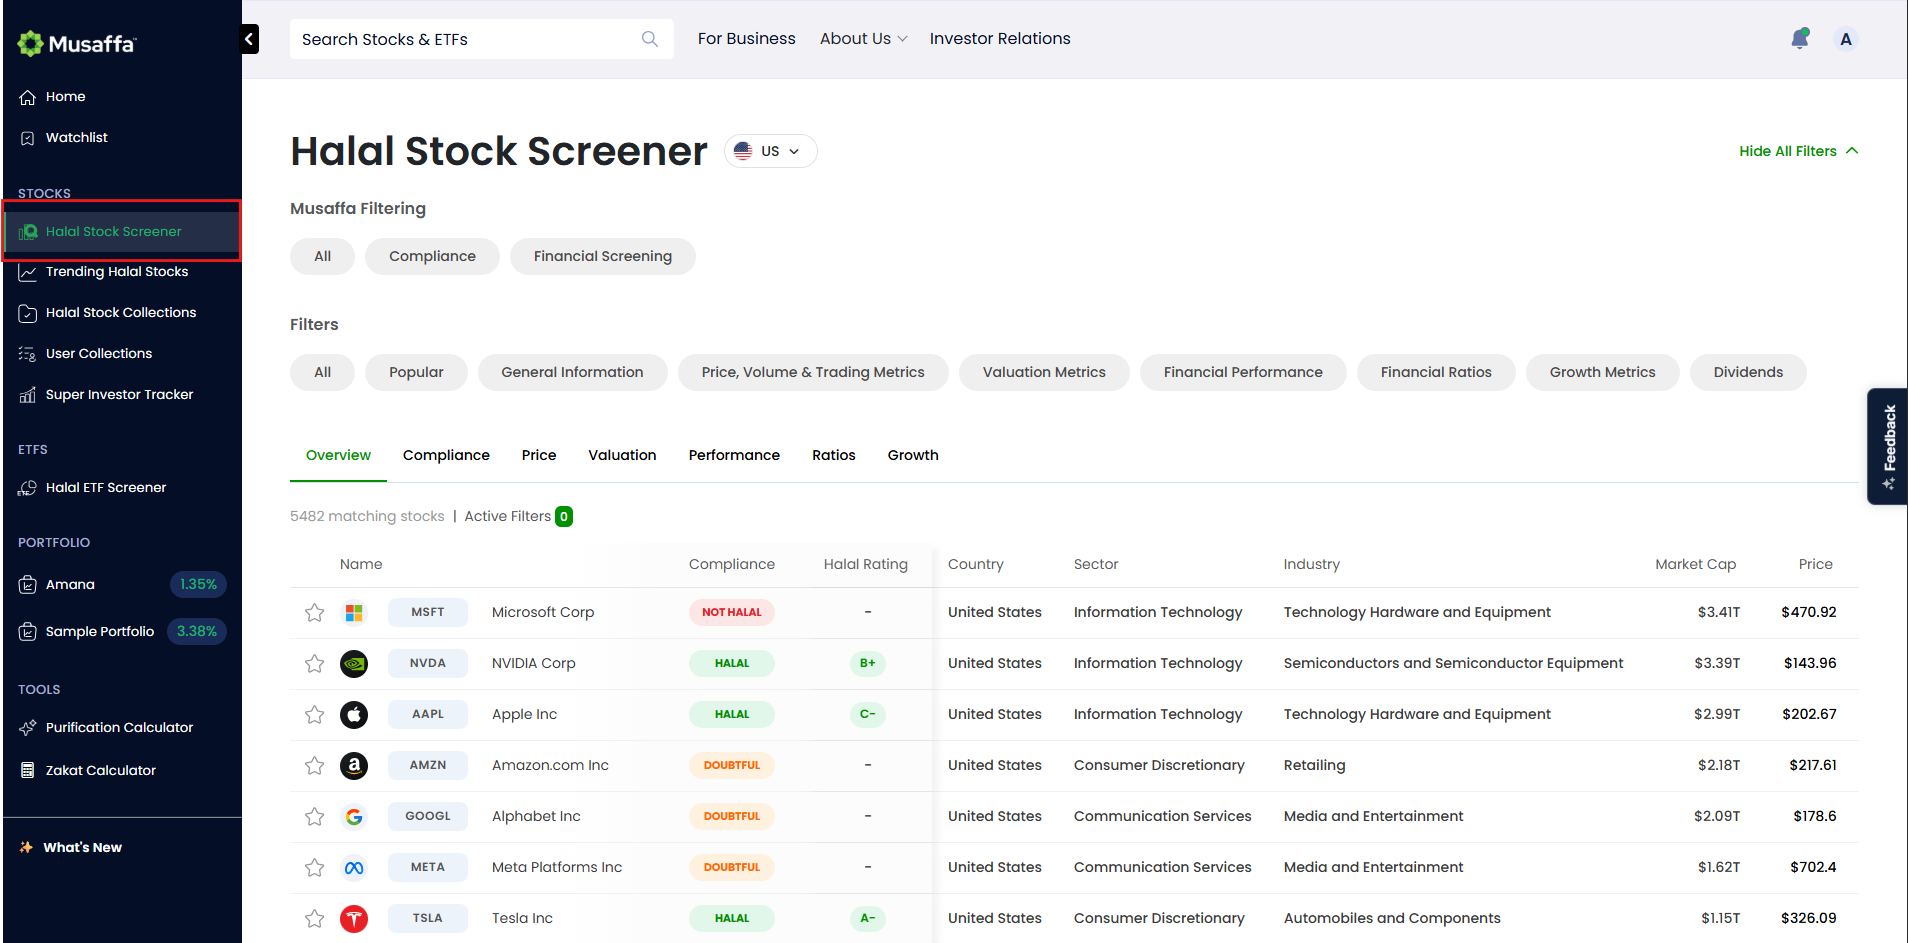Click the Sample Portfolio icon

(28, 632)
